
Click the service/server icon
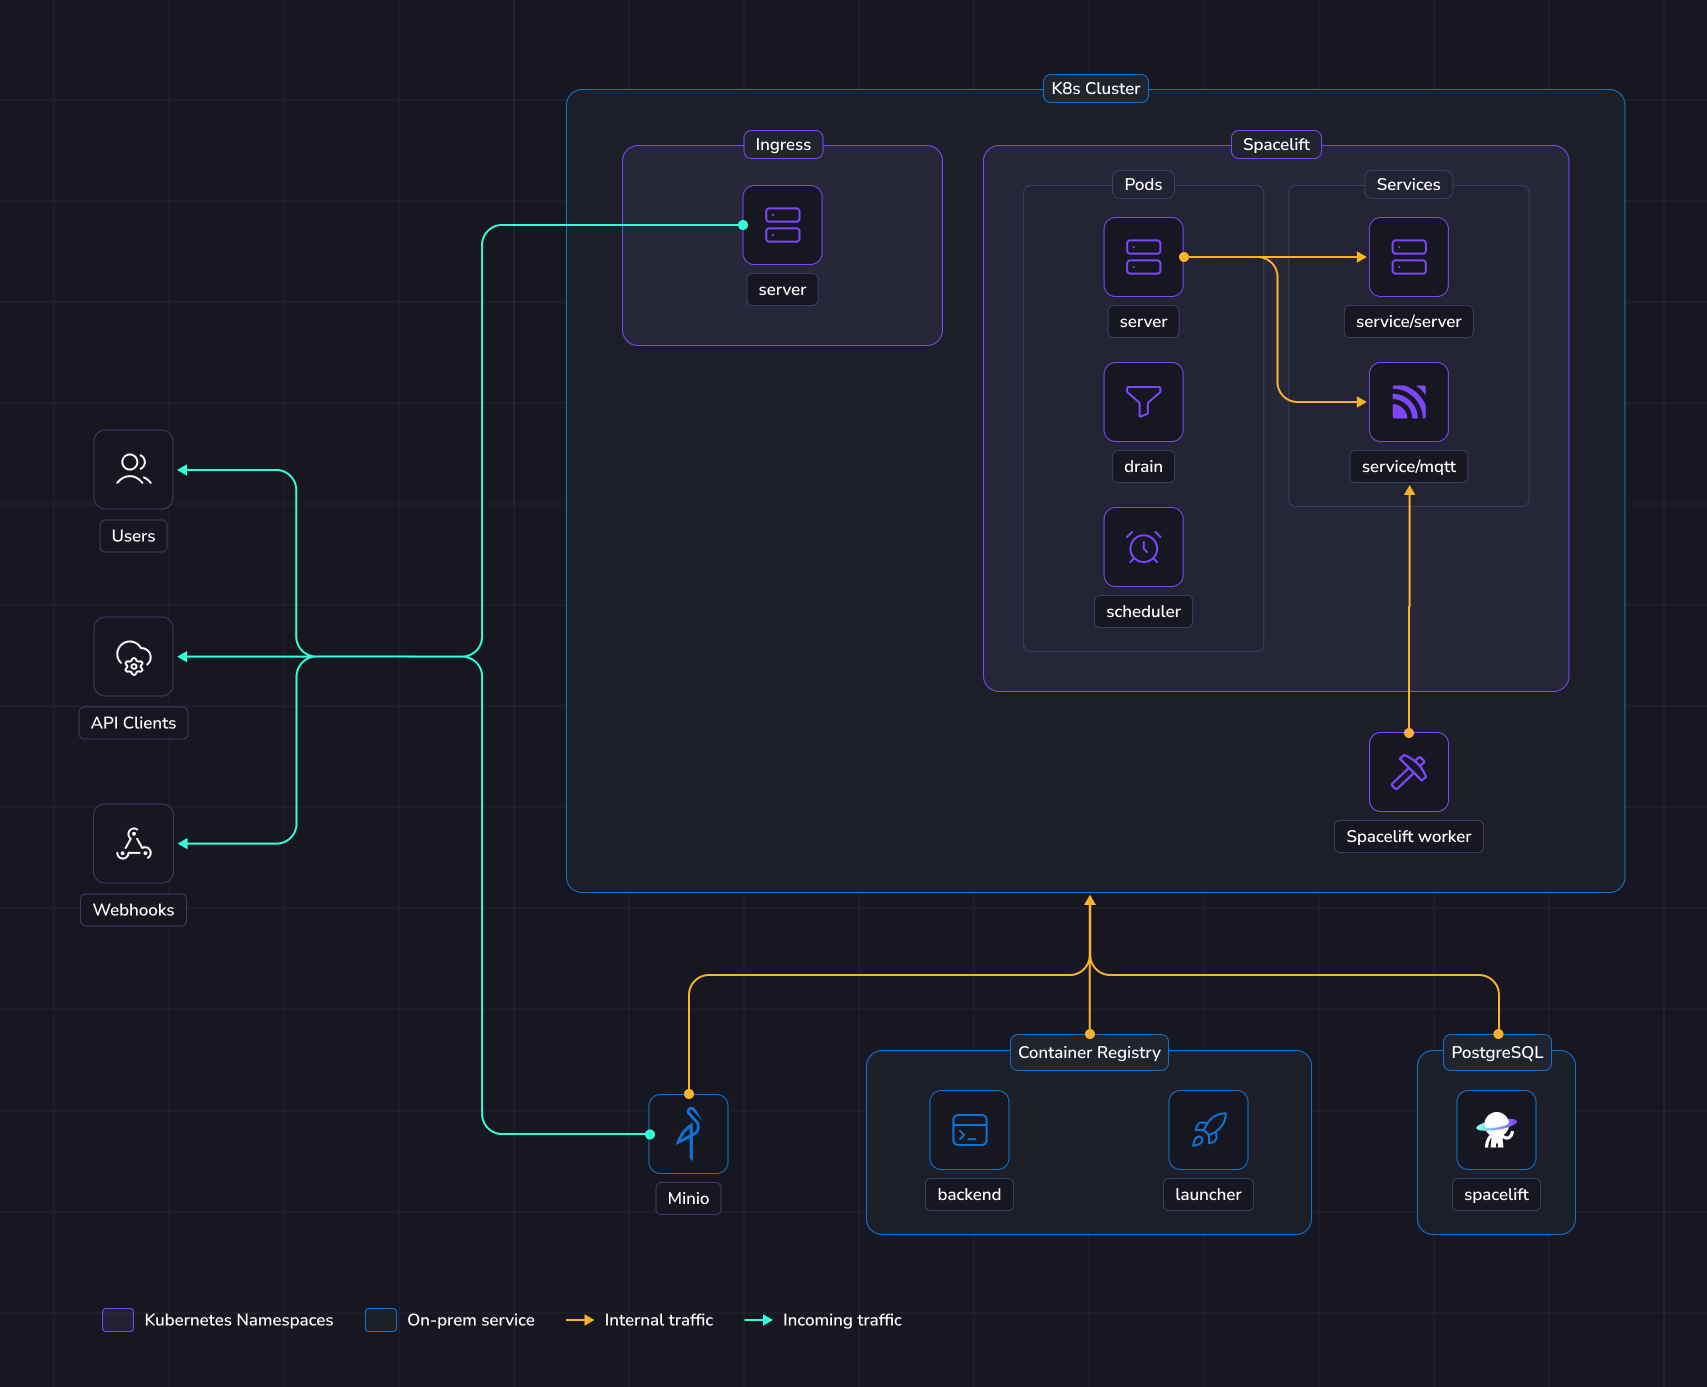click(x=1408, y=257)
